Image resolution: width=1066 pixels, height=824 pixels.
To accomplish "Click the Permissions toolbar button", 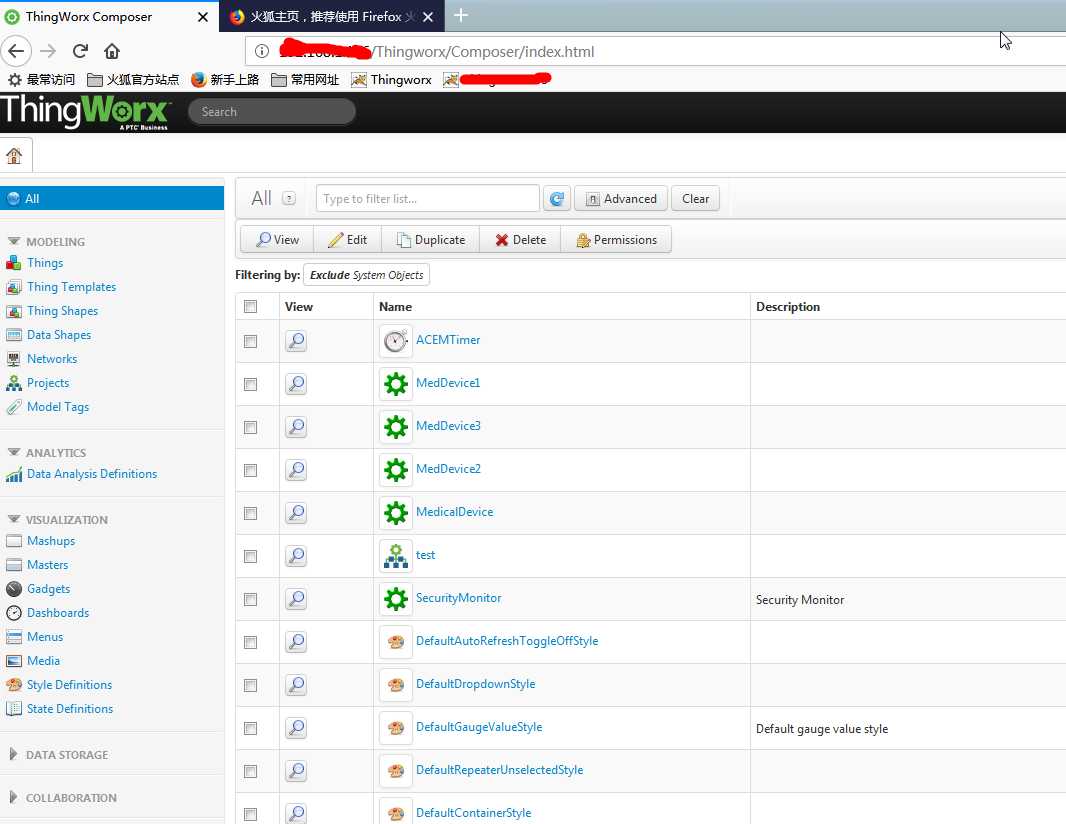I will (616, 240).
